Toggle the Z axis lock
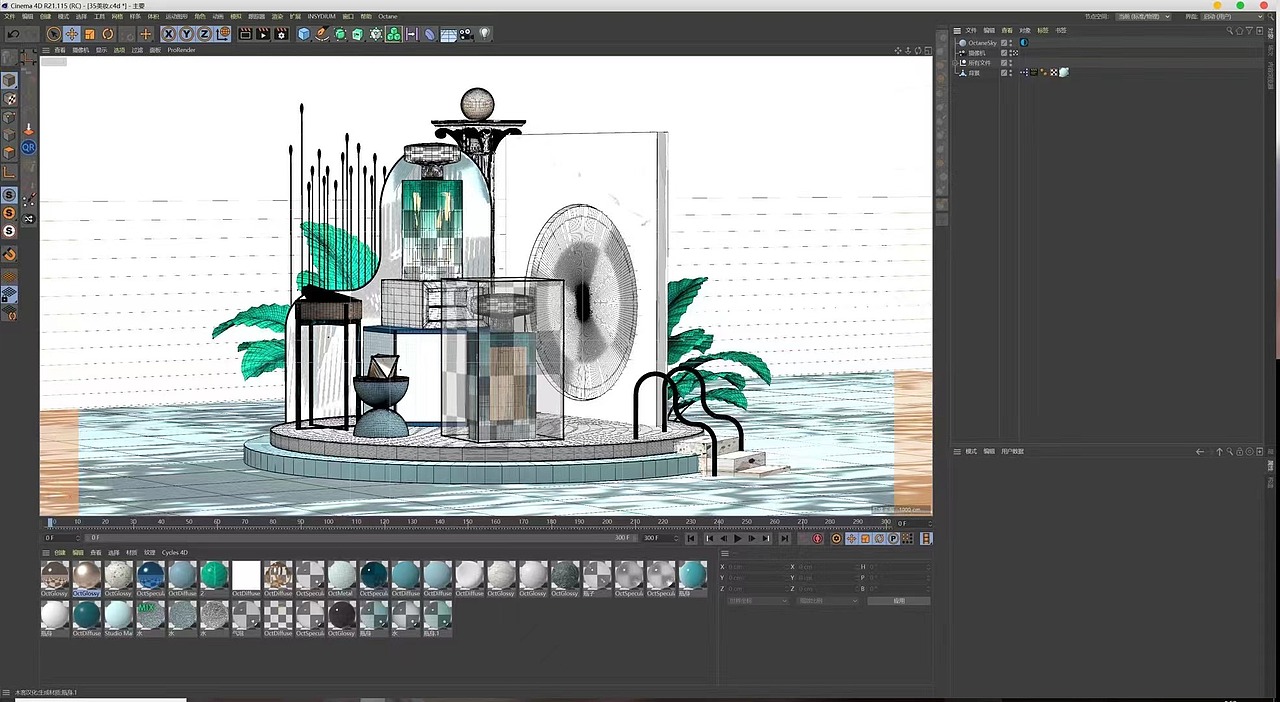 [x=204, y=34]
